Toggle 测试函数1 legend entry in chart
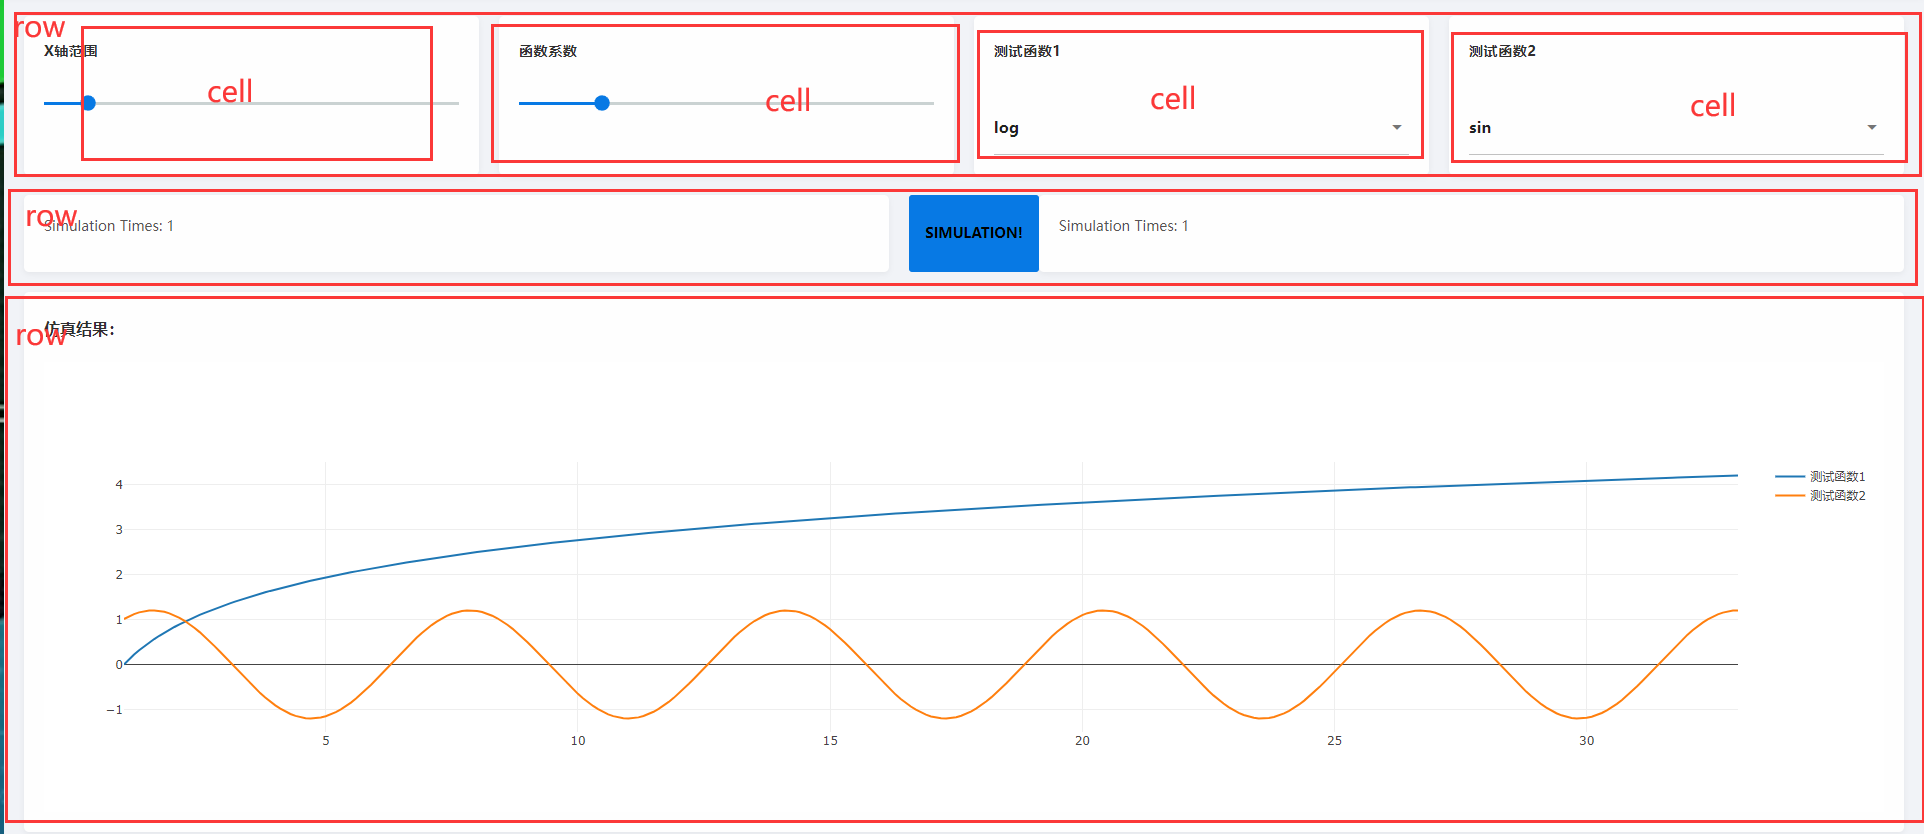This screenshot has height=834, width=1924. (1820, 477)
